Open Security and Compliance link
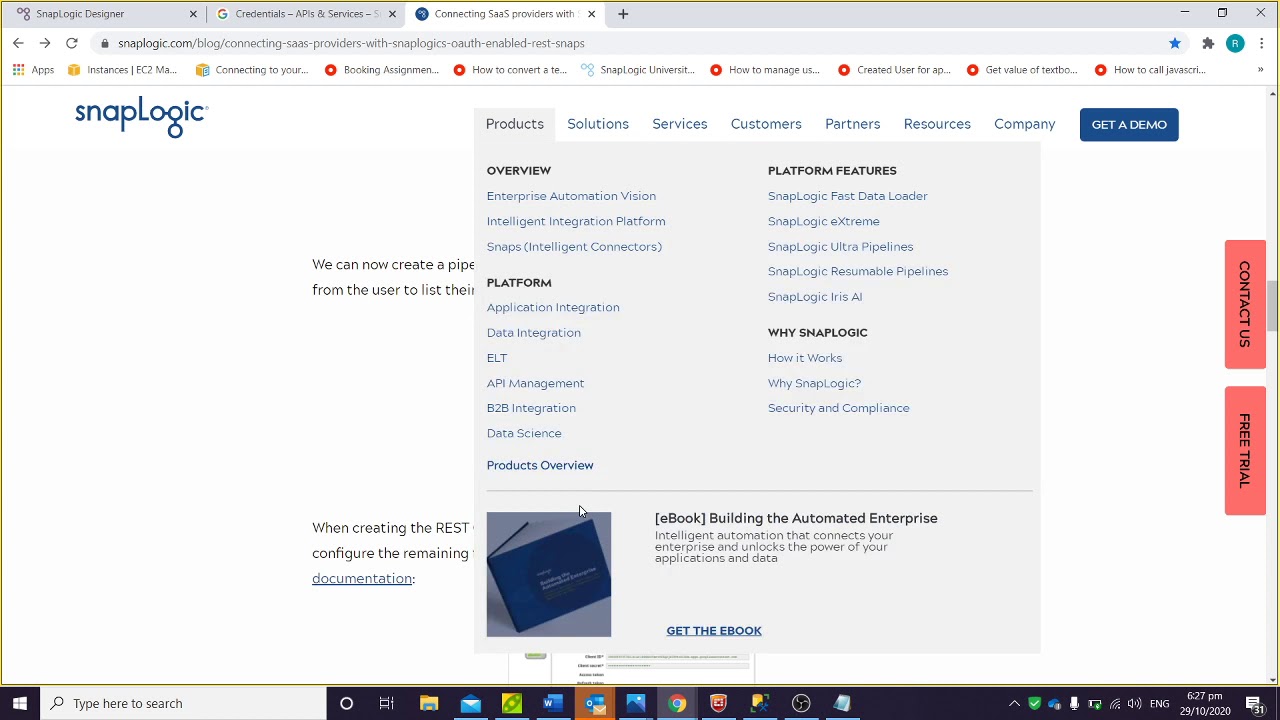 tap(839, 408)
